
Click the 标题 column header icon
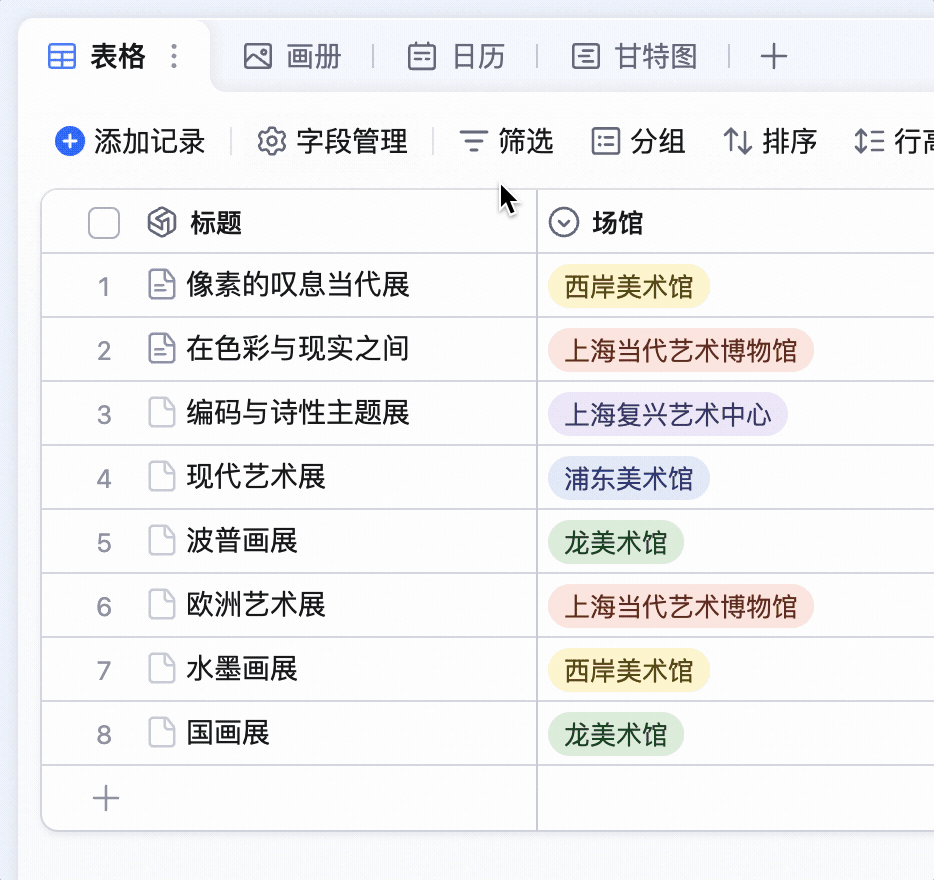pyautogui.click(x=162, y=223)
